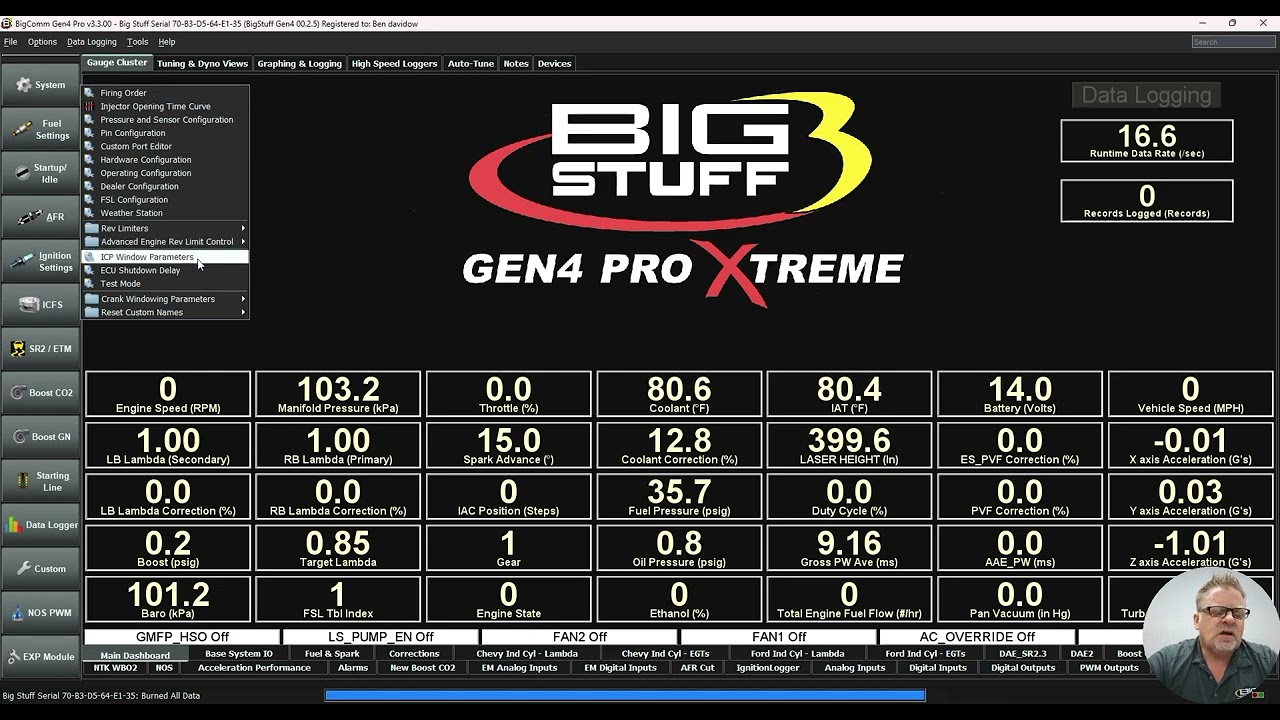This screenshot has width=1280, height=720.
Task: Open the Custom sidebar section
Action: 40,569
